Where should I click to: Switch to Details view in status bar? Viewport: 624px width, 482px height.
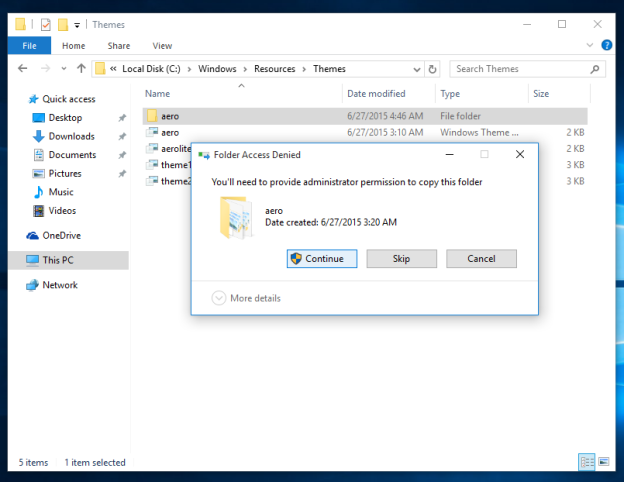(x=587, y=462)
